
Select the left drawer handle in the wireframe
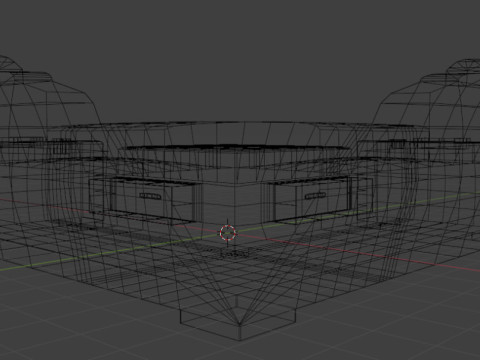[x=150, y=196]
